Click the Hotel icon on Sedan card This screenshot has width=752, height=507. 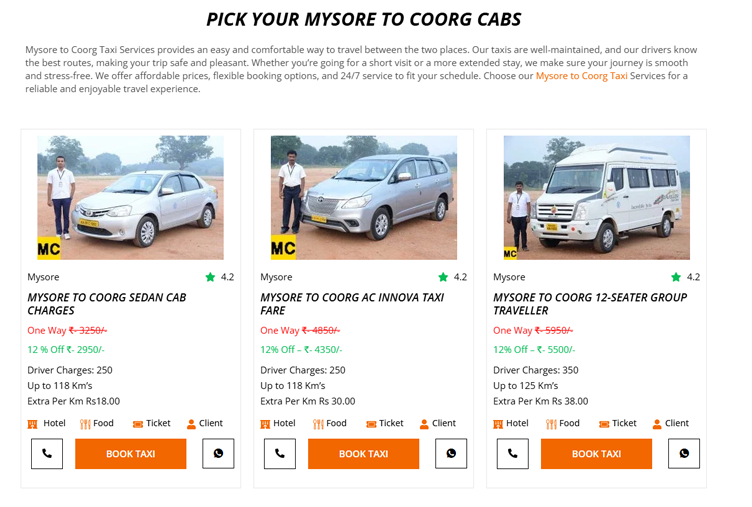tap(32, 424)
